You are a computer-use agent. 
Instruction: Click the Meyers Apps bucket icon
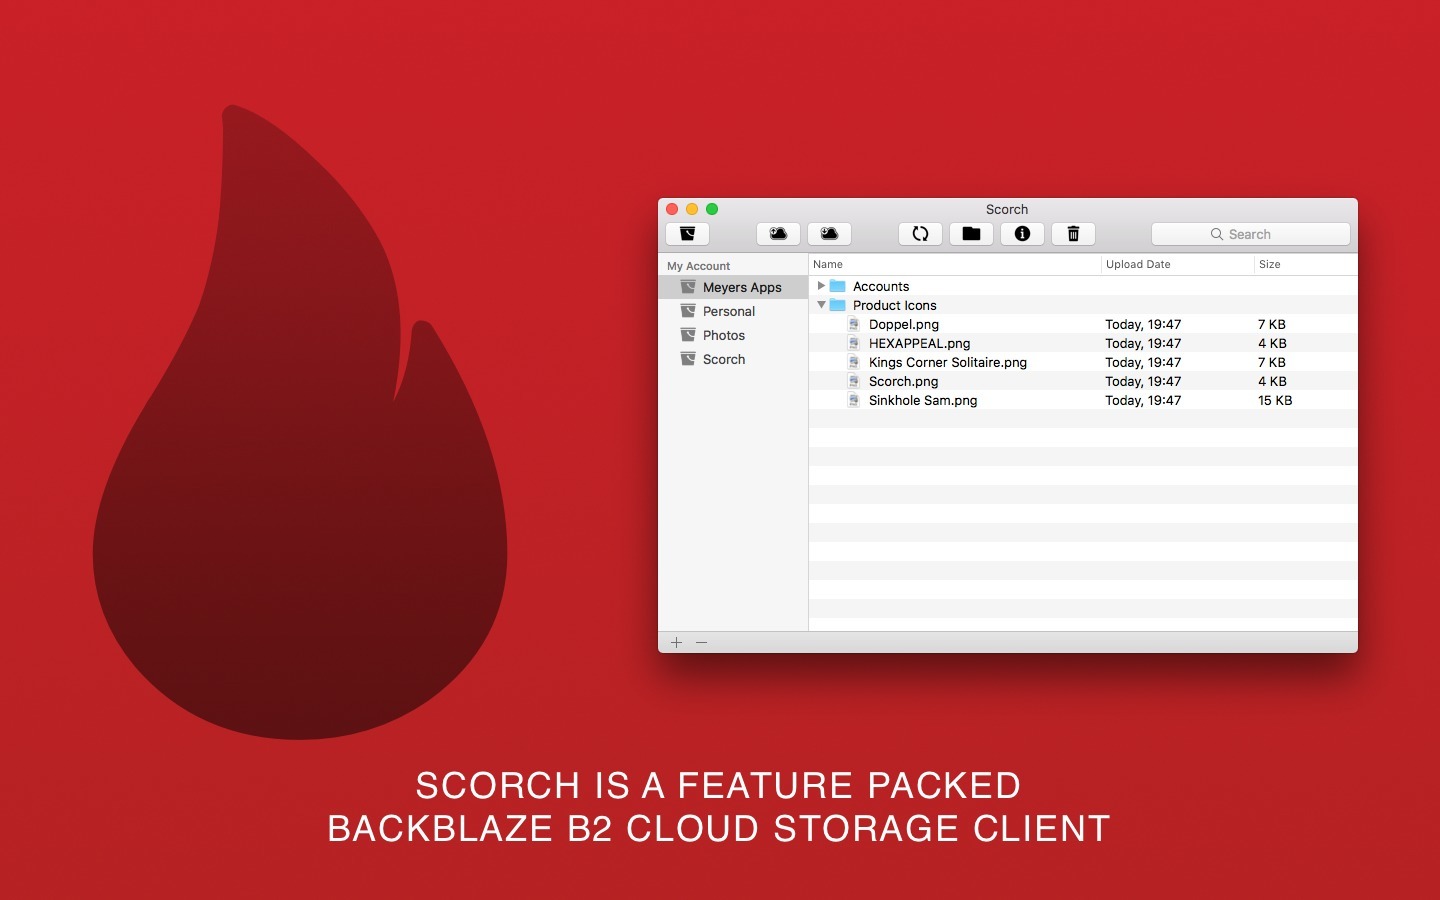click(x=688, y=287)
